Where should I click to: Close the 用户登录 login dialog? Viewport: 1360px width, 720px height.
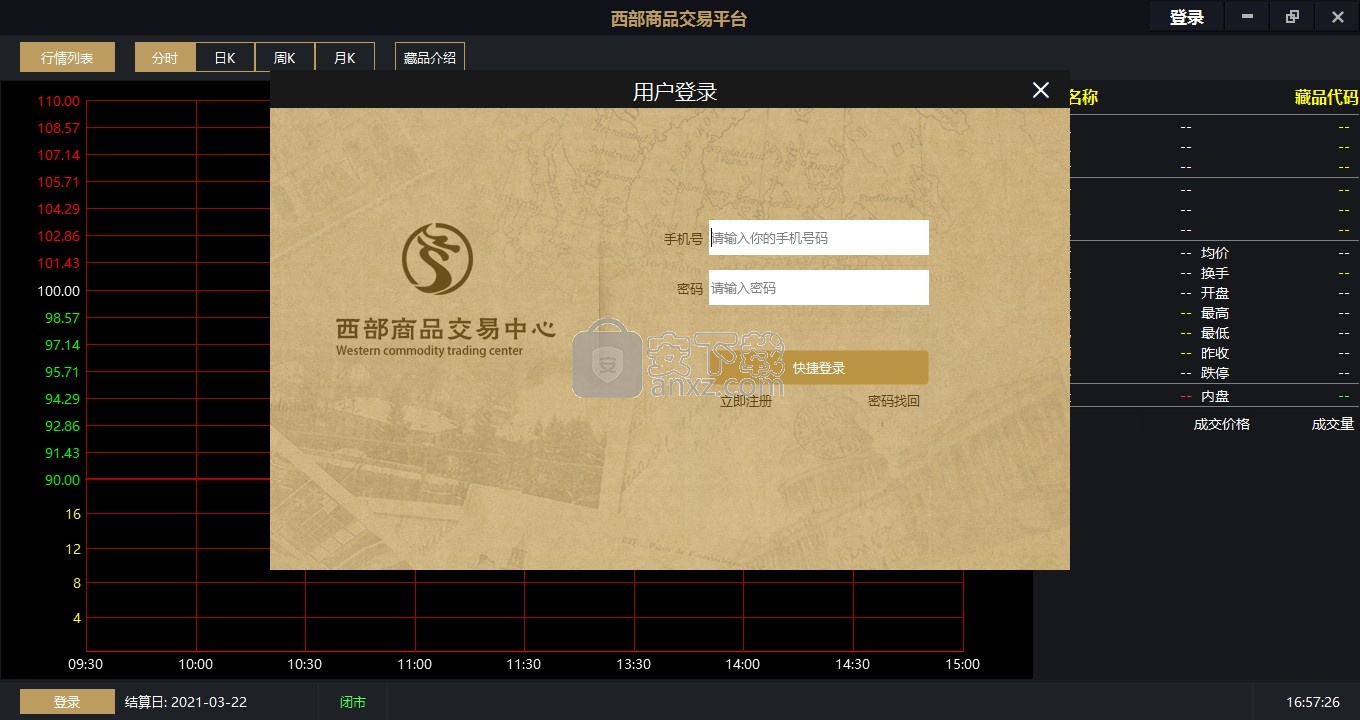click(x=1040, y=90)
